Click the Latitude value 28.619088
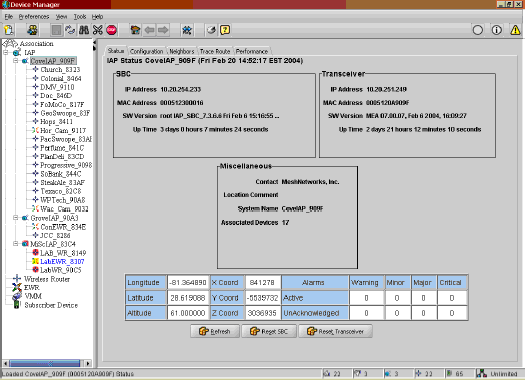Screen dimensions: 525x380 [x=188, y=298]
